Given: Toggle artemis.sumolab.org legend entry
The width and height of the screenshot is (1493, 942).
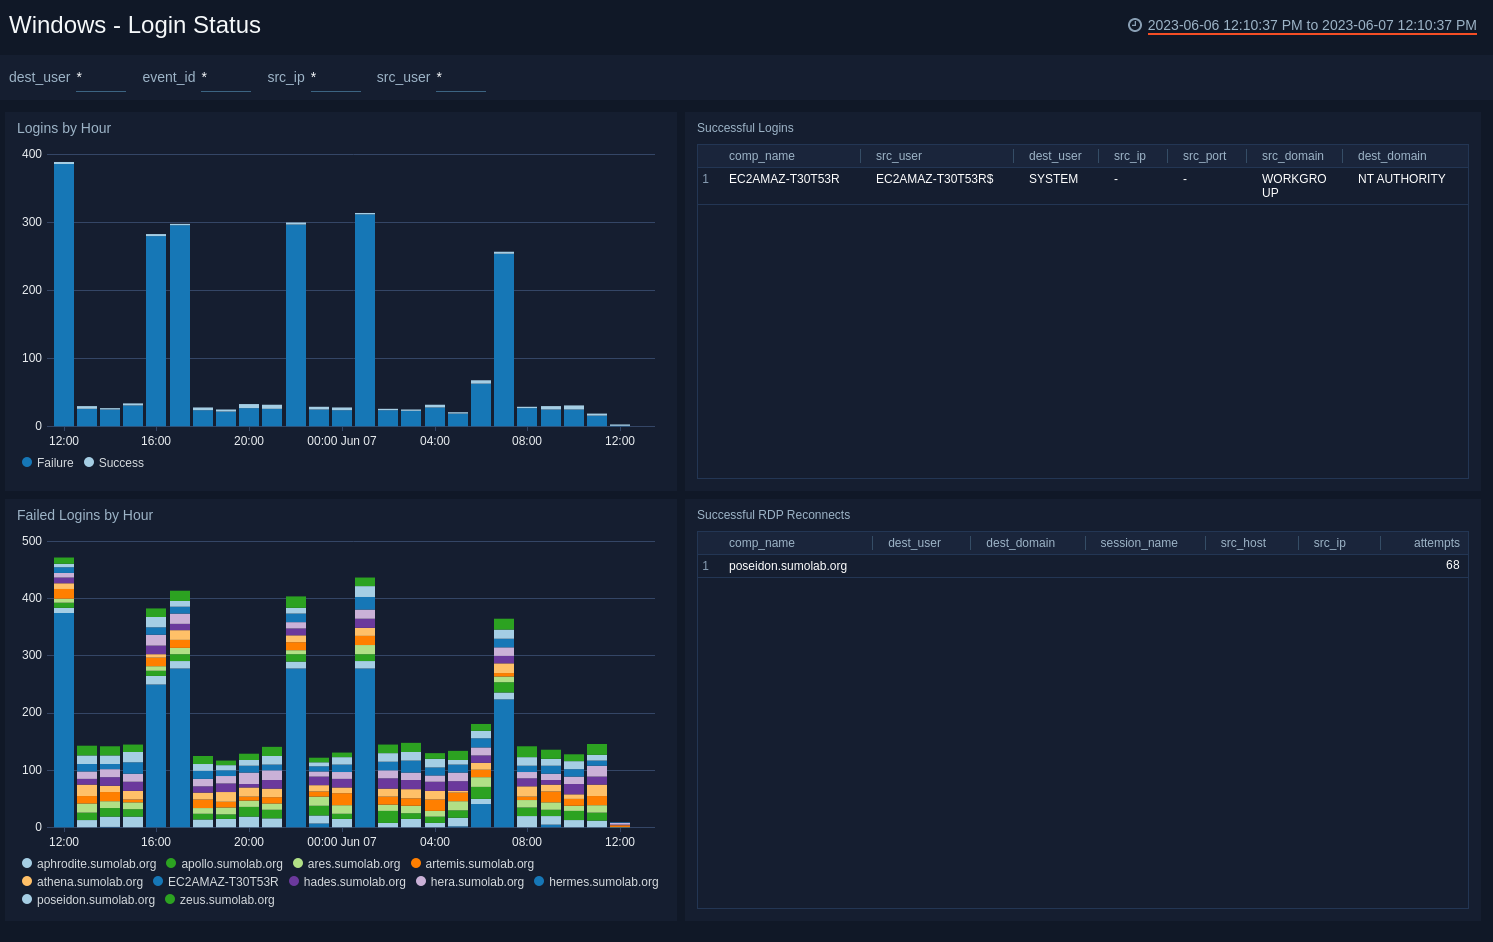Looking at the screenshot, I should click(x=472, y=864).
